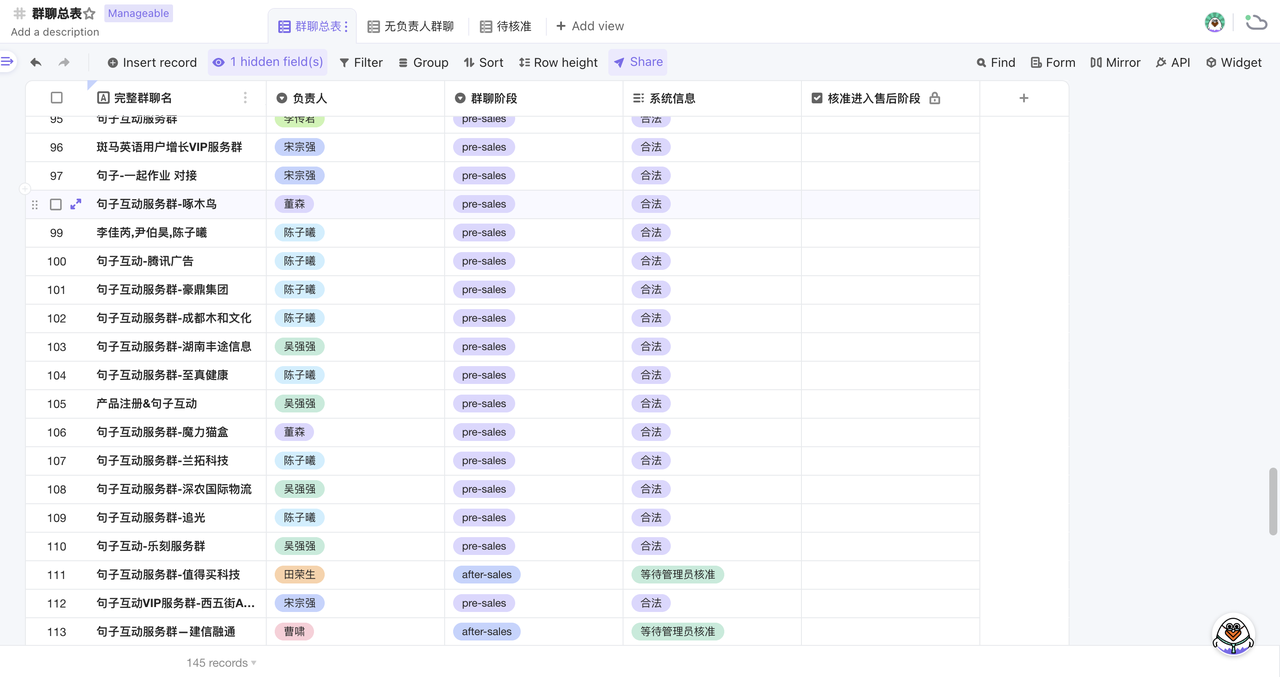Image resolution: width=1280 pixels, height=677 pixels.
Task: Show the 1 hidden field(s)
Action: point(267,62)
